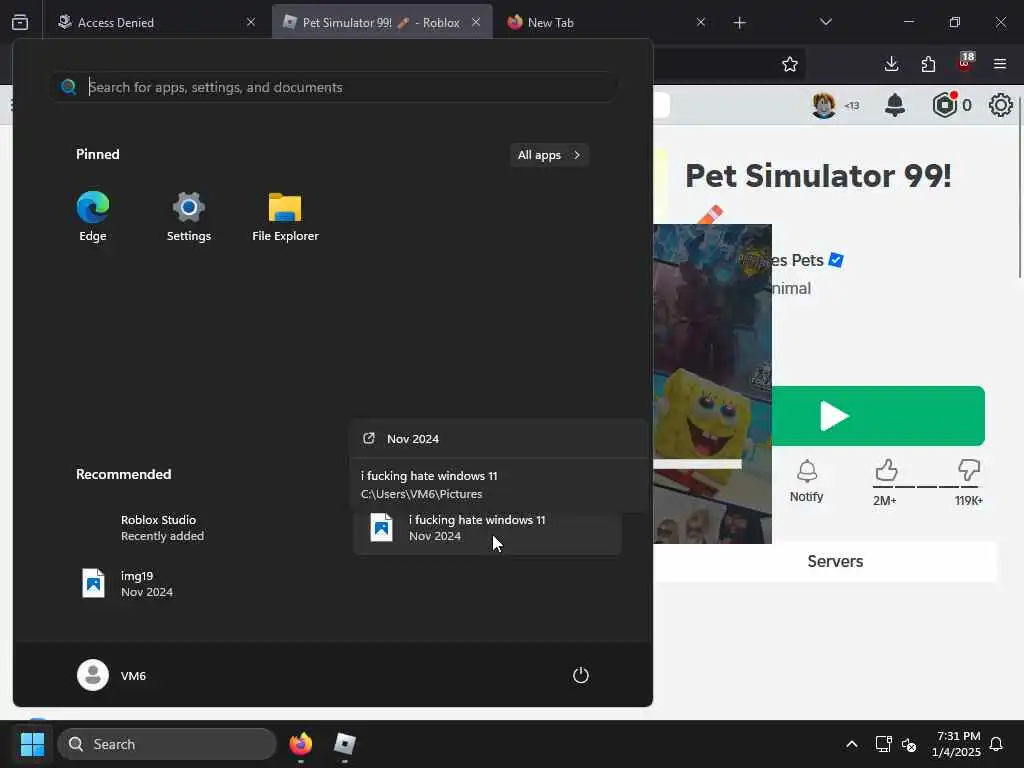The image size is (1024, 768).
Task: Open Firefox from taskbar
Action: pos(300,744)
